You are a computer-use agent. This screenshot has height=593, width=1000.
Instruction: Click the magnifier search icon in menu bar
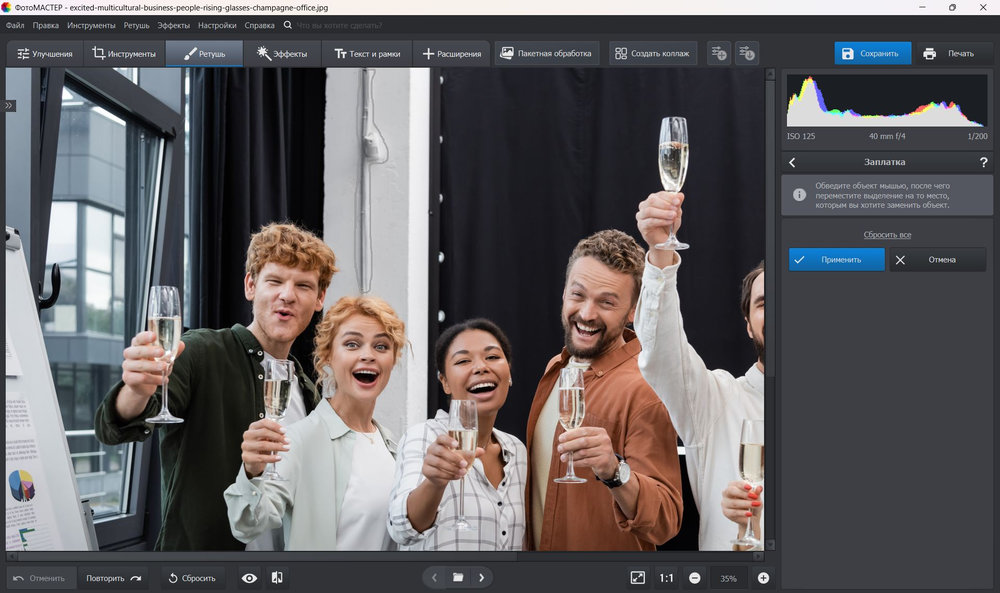tap(288, 25)
